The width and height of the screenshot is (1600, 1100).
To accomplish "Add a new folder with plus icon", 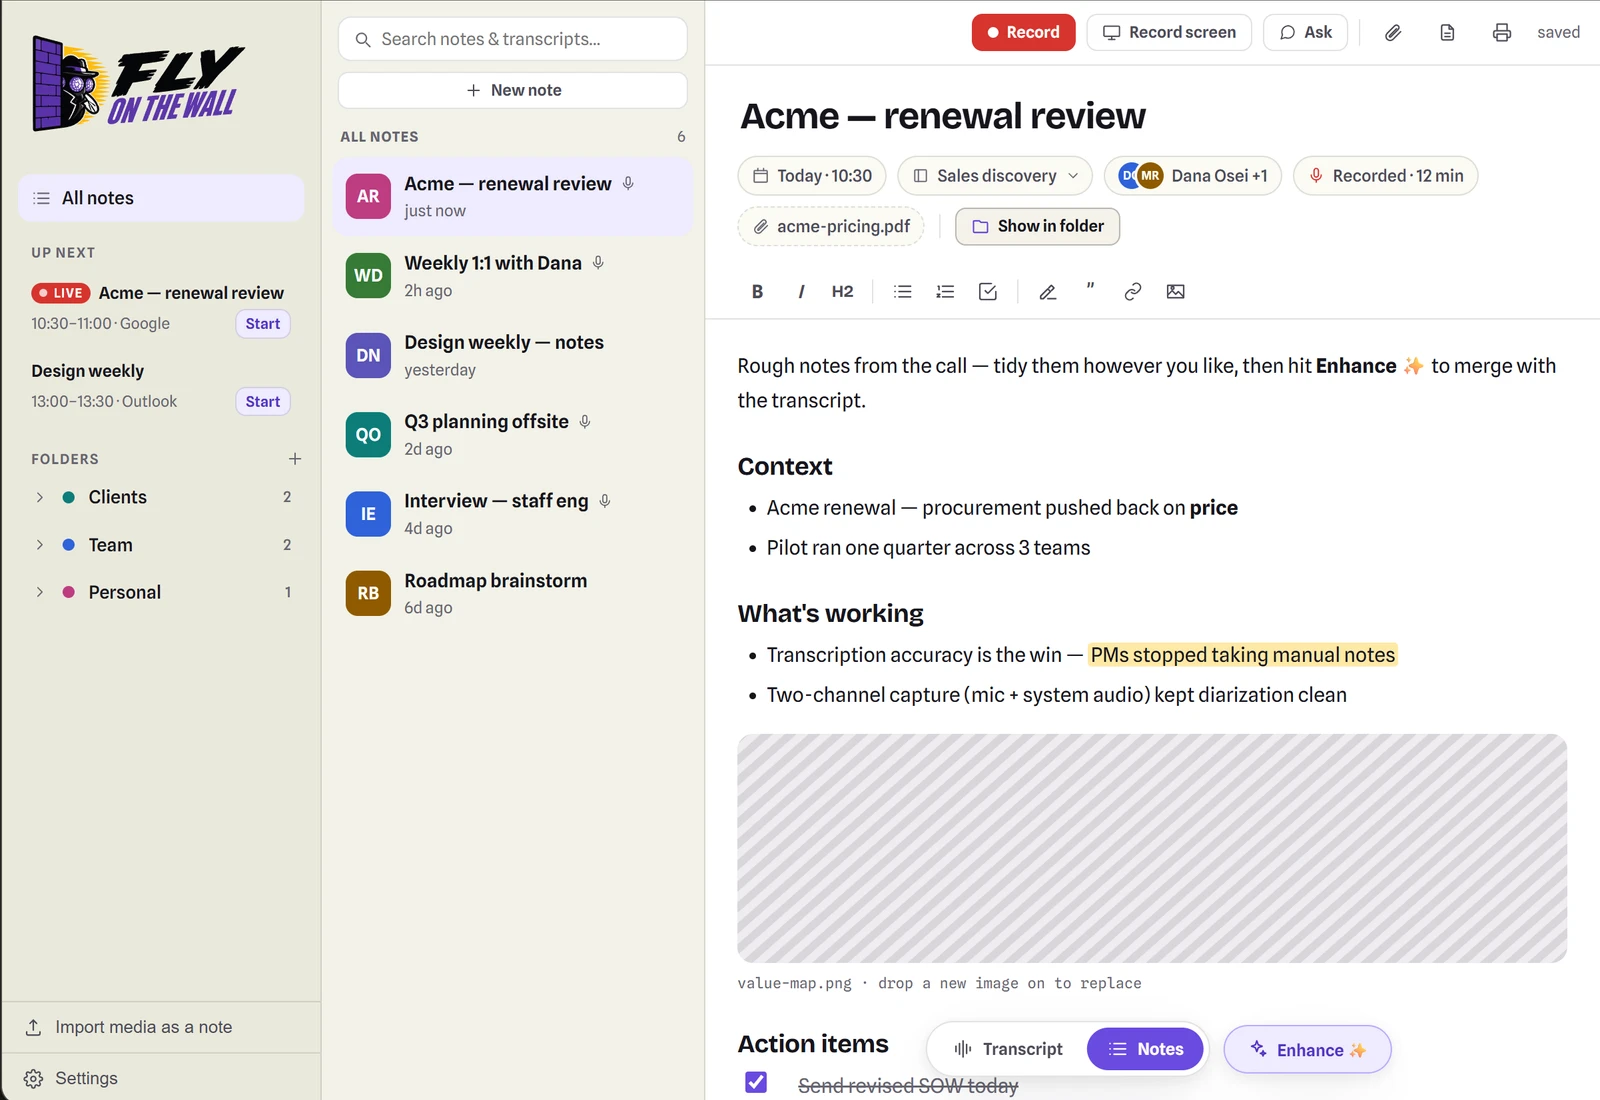I will click(295, 459).
